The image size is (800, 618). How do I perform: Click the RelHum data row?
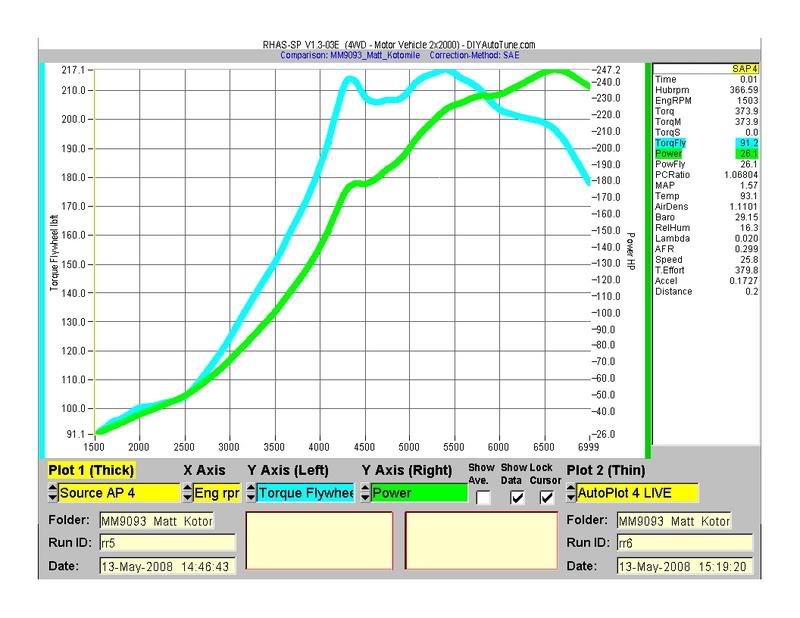707,228
